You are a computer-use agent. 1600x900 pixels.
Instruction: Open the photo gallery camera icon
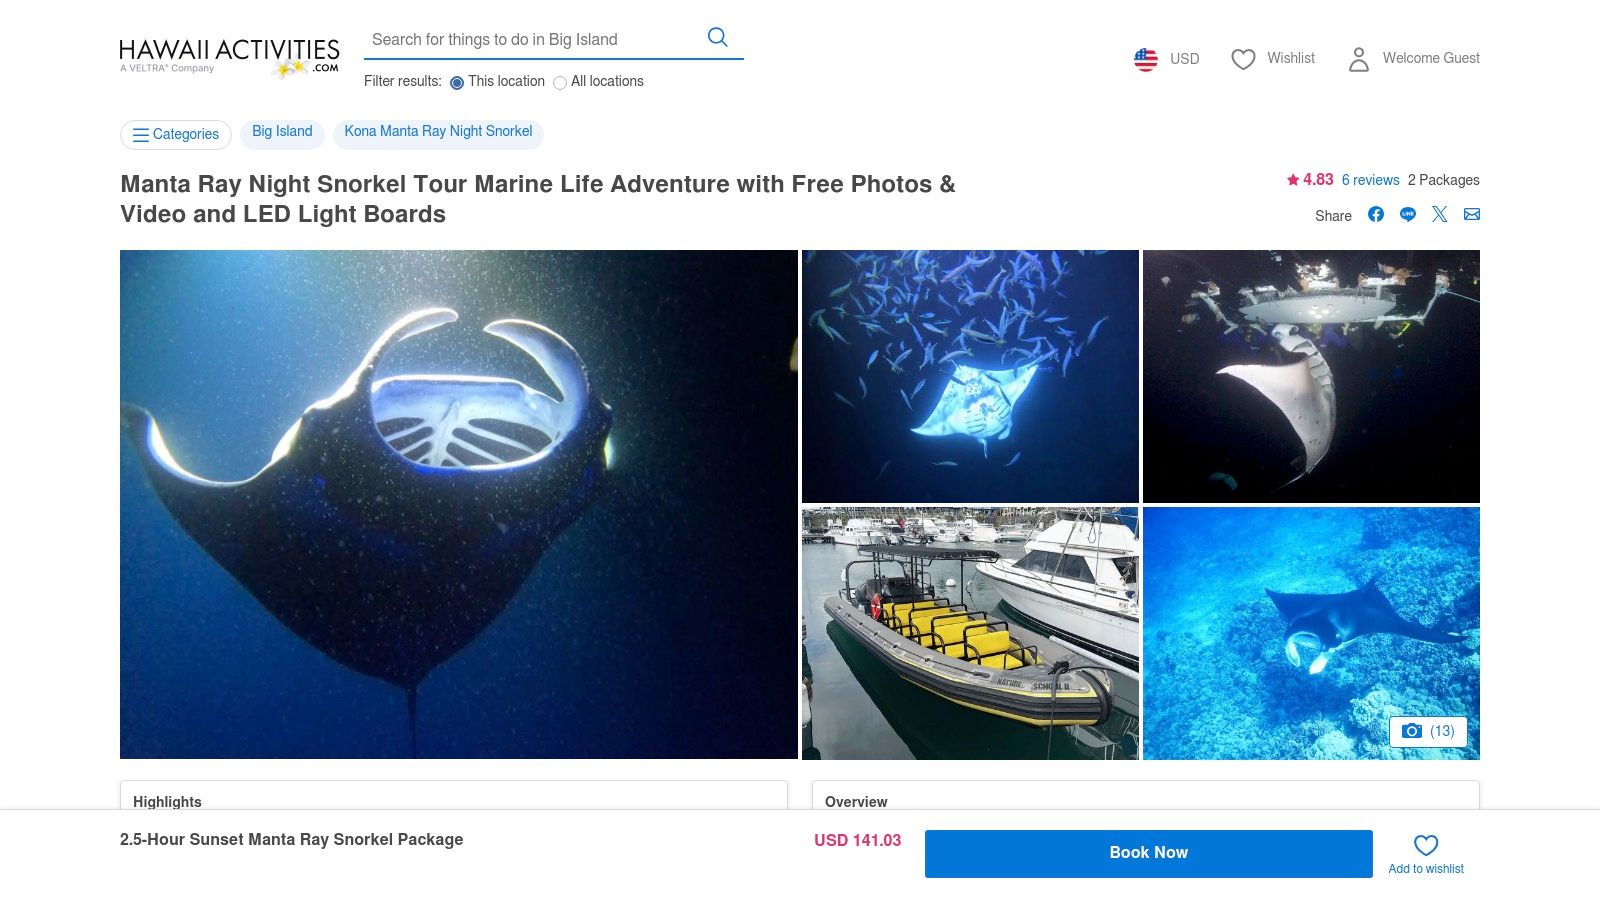[x=1412, y=731]
